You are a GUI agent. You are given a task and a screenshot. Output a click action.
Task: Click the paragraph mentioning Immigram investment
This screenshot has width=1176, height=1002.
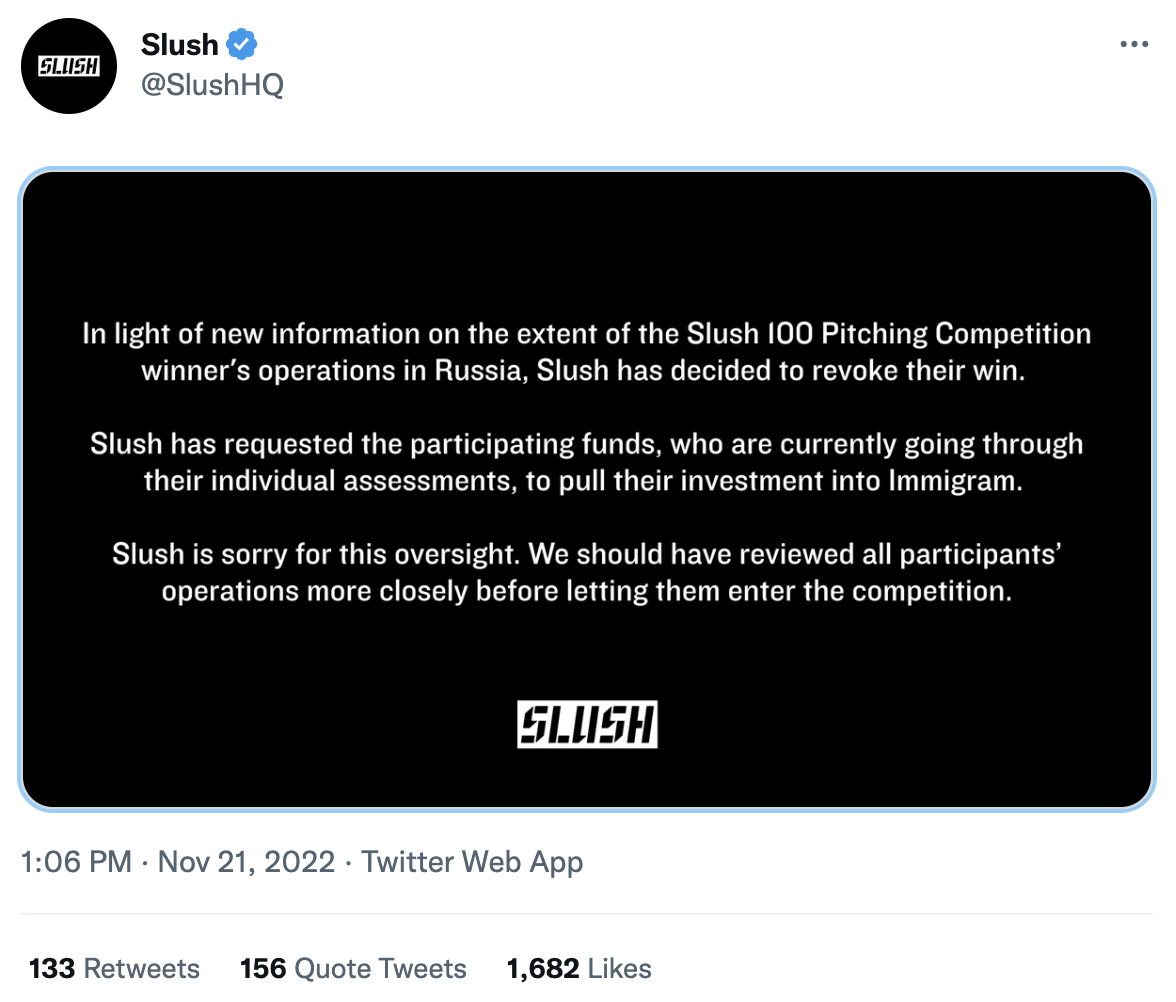point(587,462)
